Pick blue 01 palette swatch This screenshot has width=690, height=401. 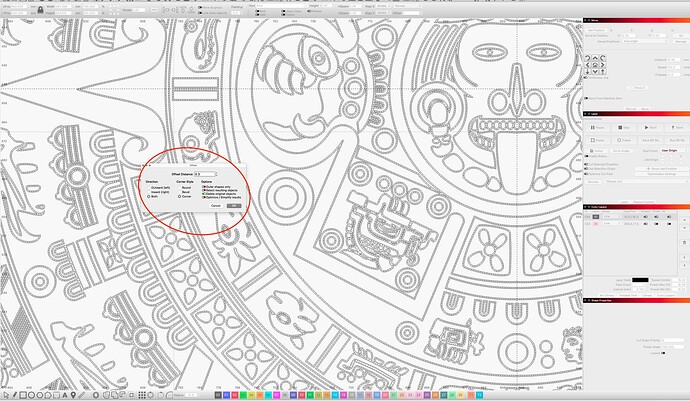coord(227,395)
